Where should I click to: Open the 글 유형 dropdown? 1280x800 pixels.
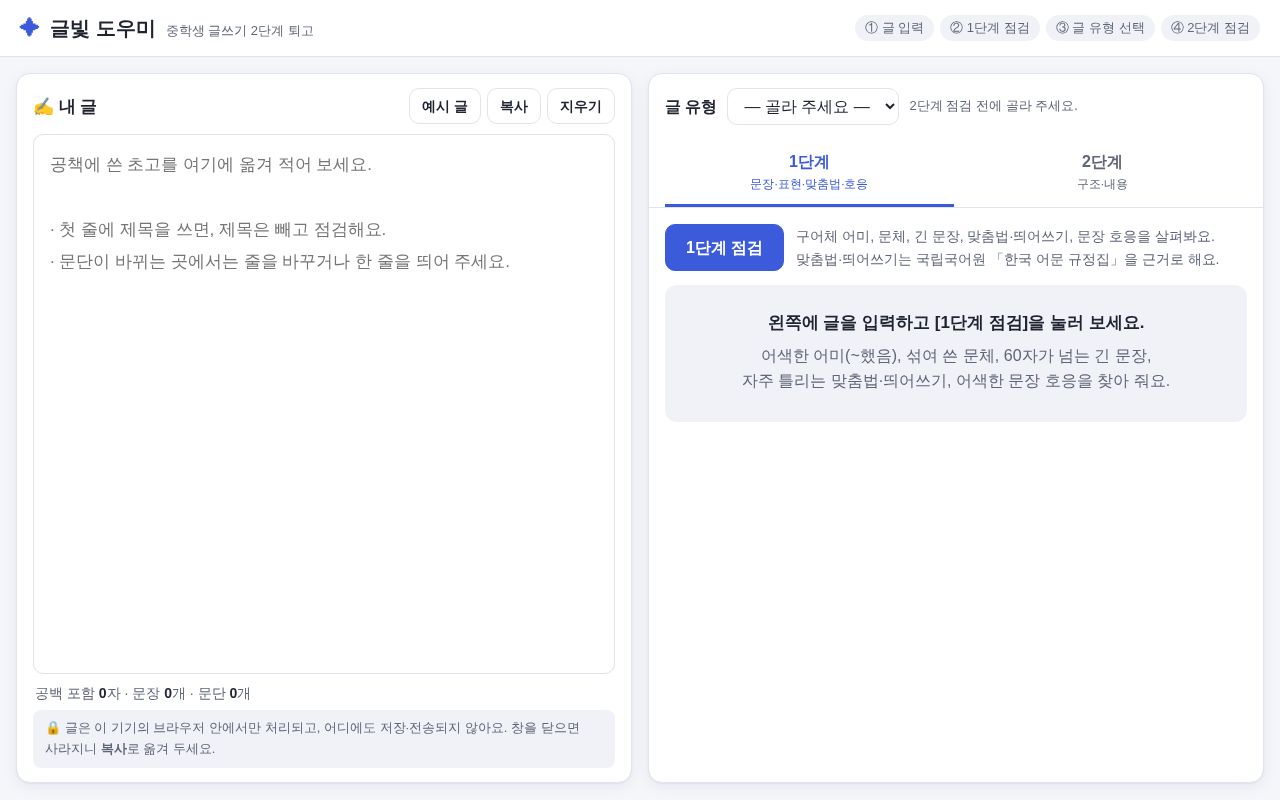813,106
